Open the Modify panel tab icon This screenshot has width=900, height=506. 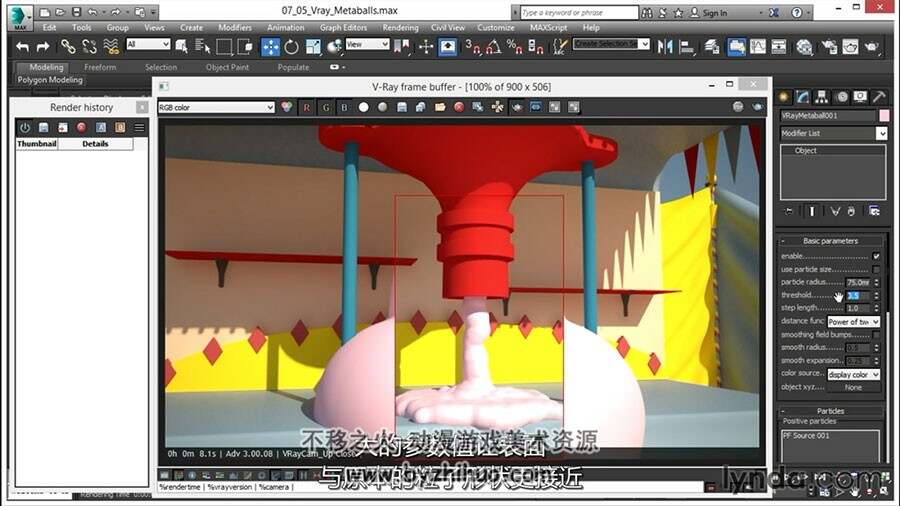803,97
